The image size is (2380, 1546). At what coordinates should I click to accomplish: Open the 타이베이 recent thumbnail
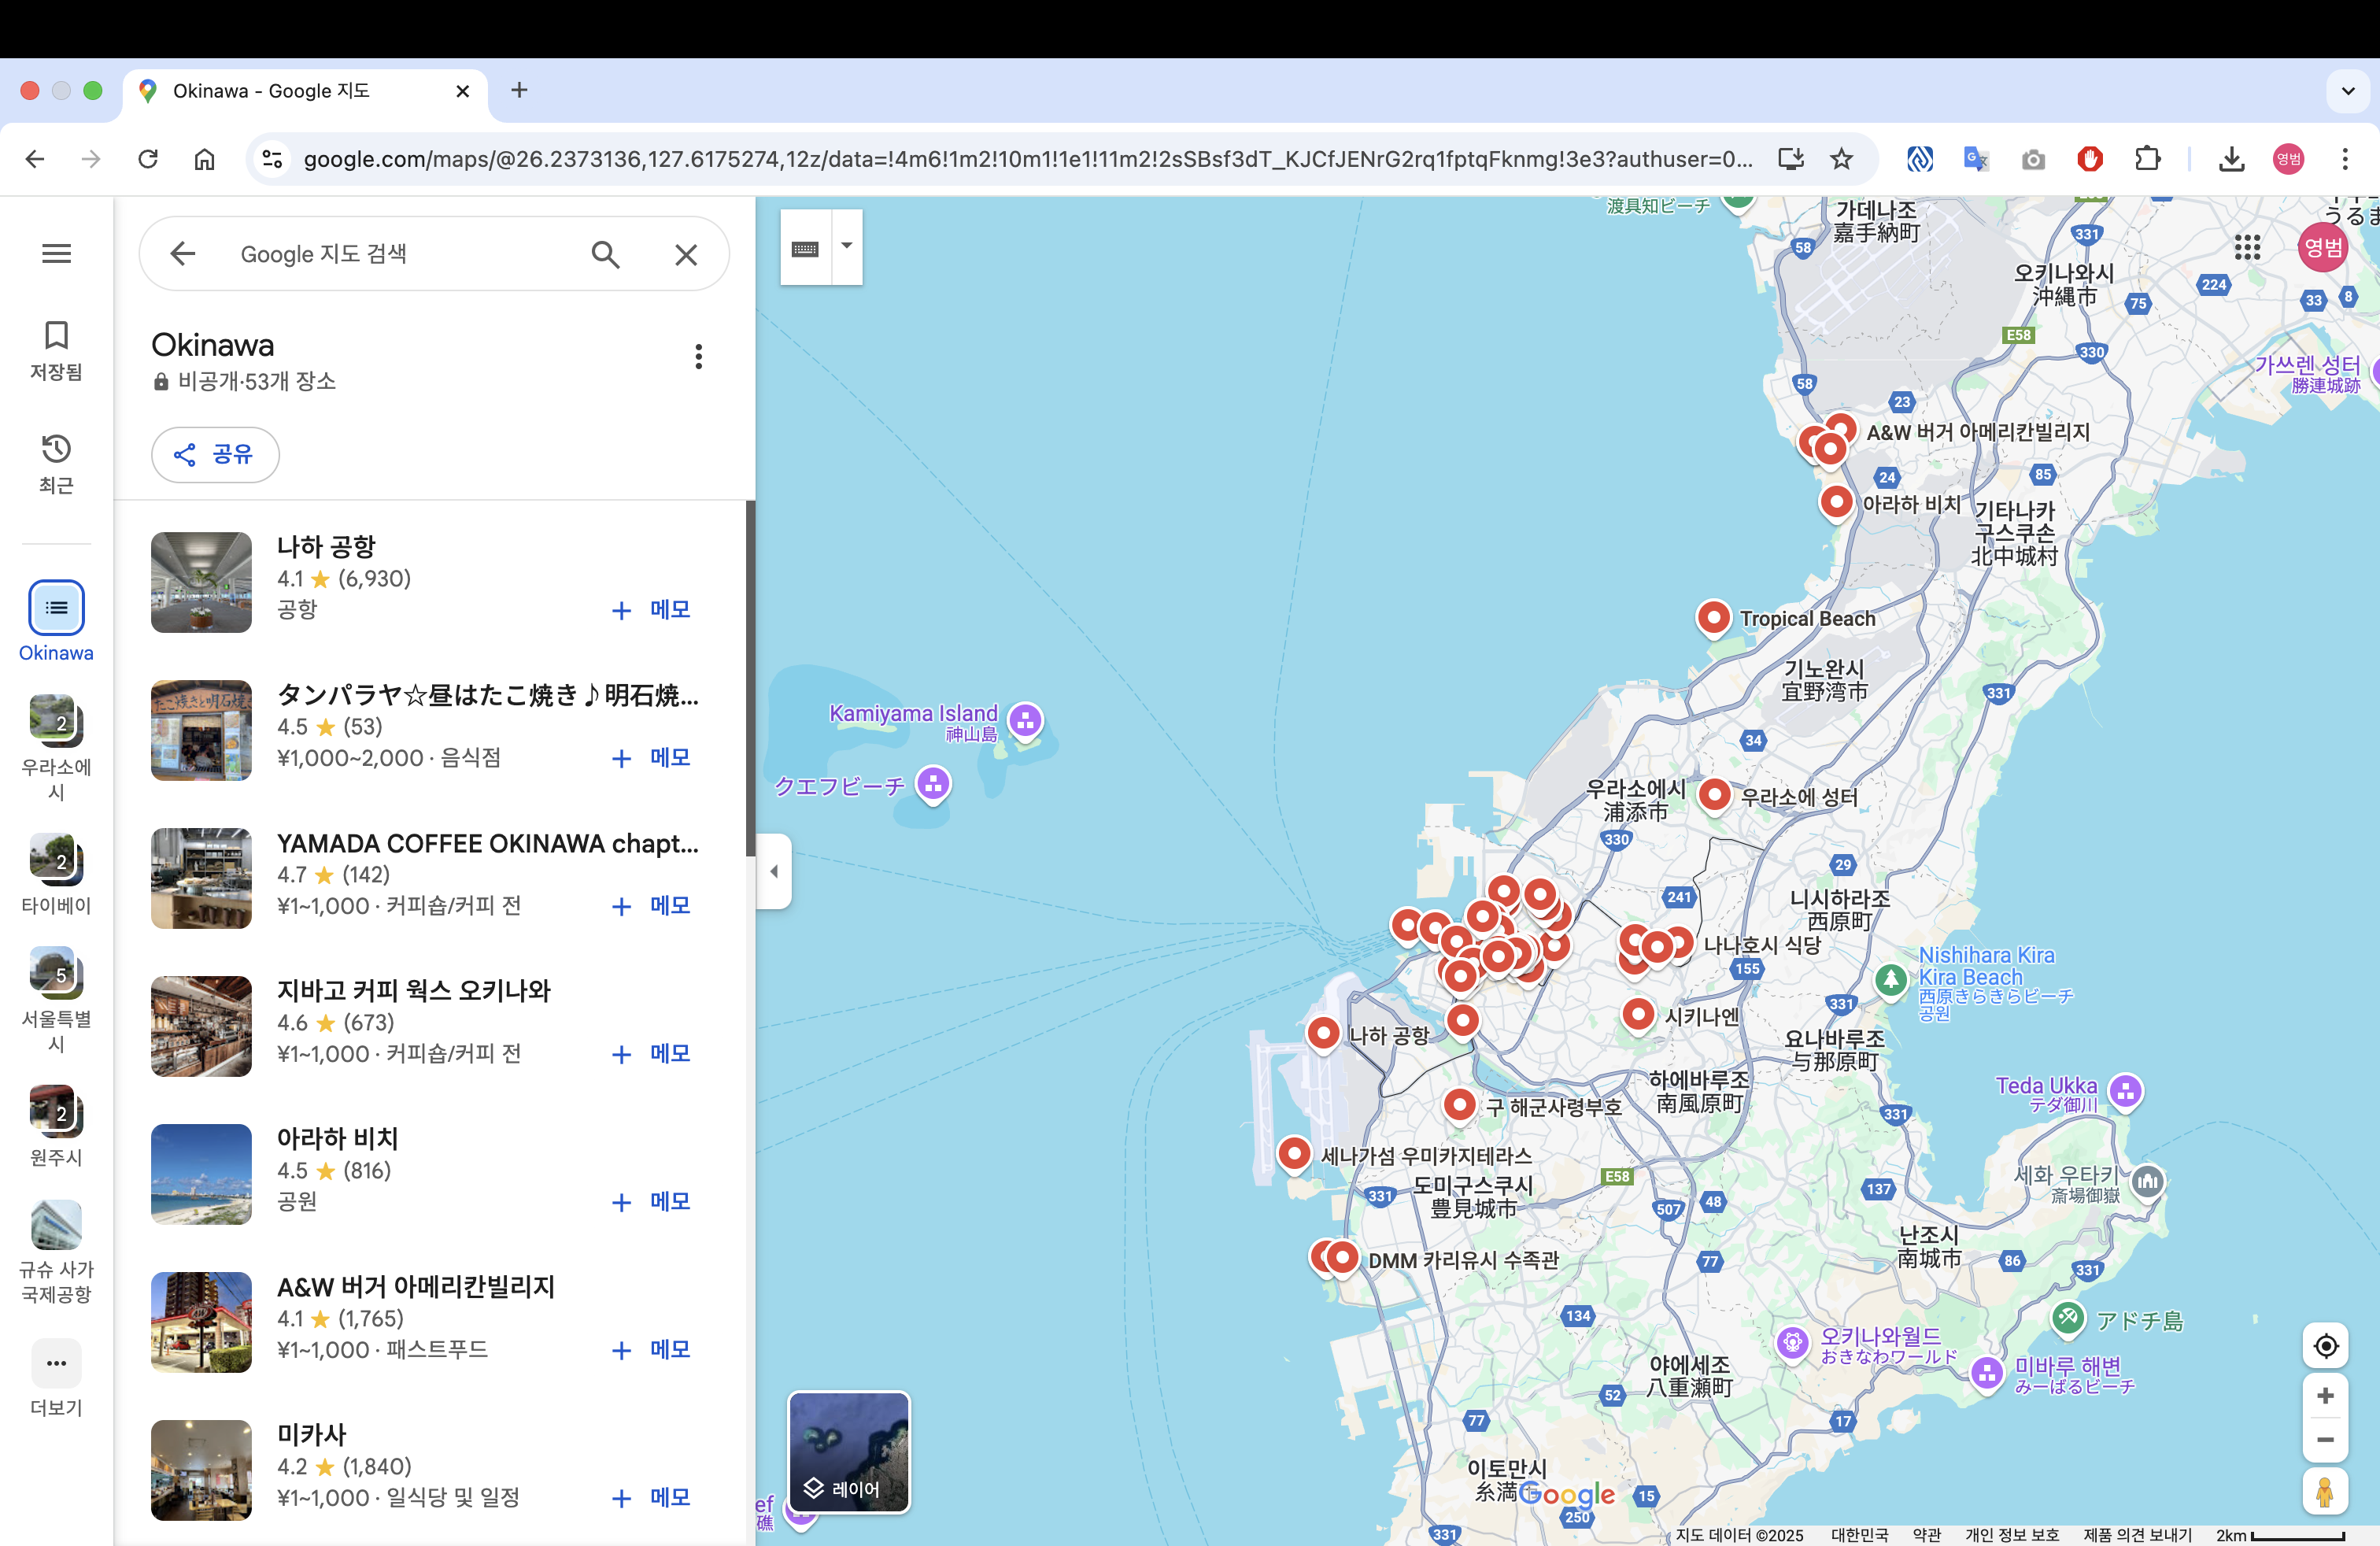(x=56, y=859)
